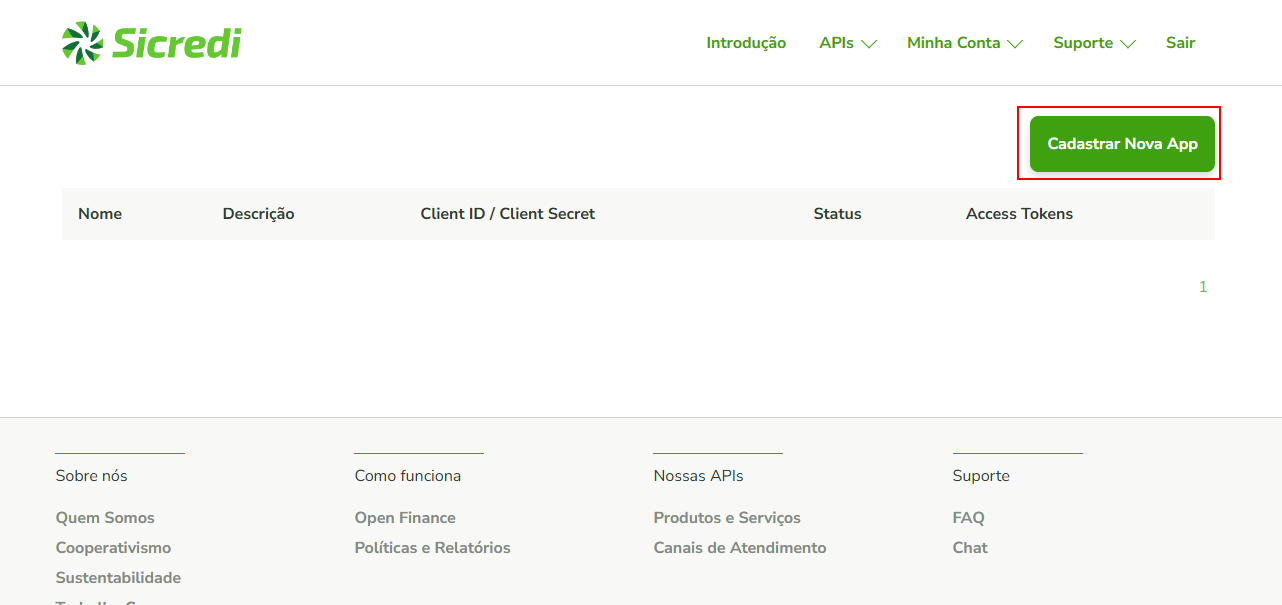Viewport: 1282px width, 605px height.
Task: Open the Quem Somos footer link
Action: pyautogui.click(x=105, y=518)
